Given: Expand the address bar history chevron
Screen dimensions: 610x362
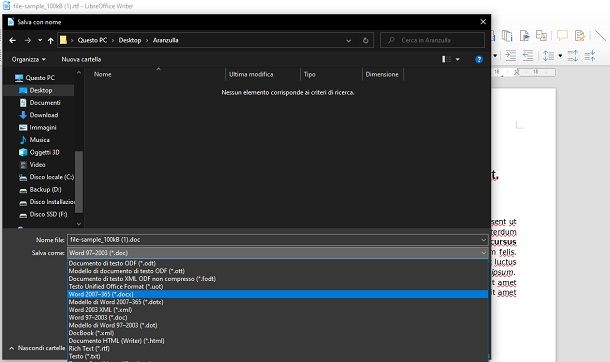Looking at the screenshot, I should tap(349, 40).
